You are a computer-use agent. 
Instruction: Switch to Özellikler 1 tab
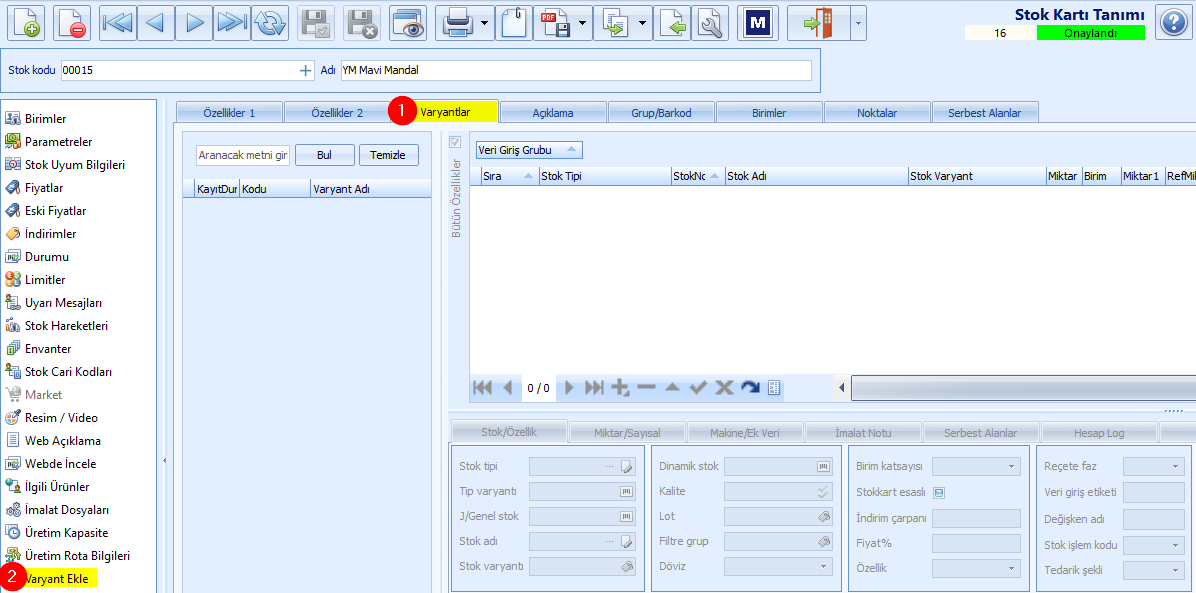[229, 112]
